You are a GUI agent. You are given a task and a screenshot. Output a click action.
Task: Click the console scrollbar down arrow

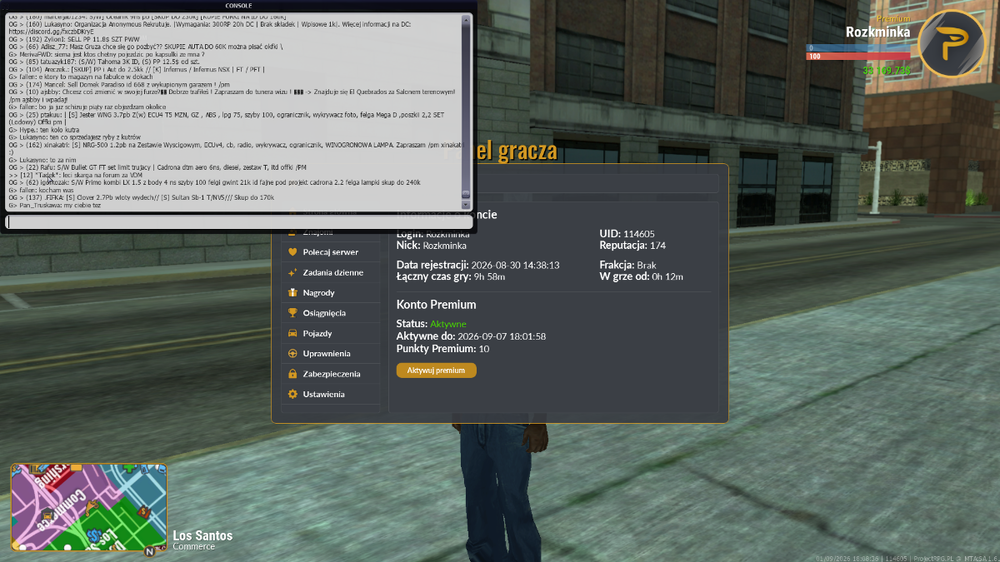(x=466, y=205)
